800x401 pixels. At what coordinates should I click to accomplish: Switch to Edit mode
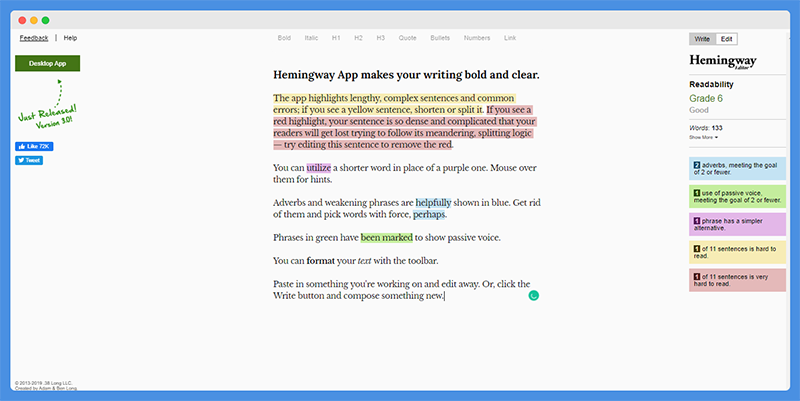tap(727, 39)
